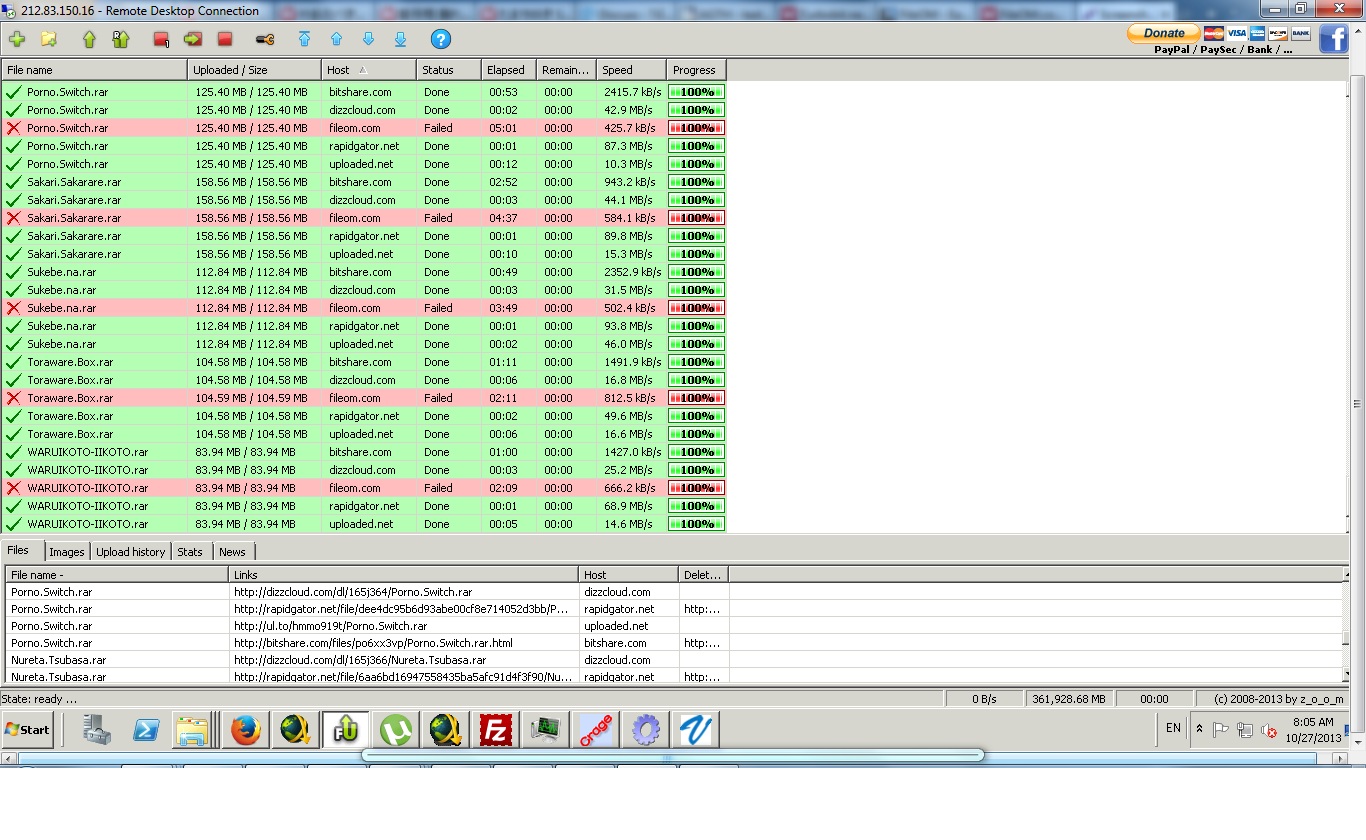Open the Stats tab
Screen dimensions: 1366x840
(190, 552)
